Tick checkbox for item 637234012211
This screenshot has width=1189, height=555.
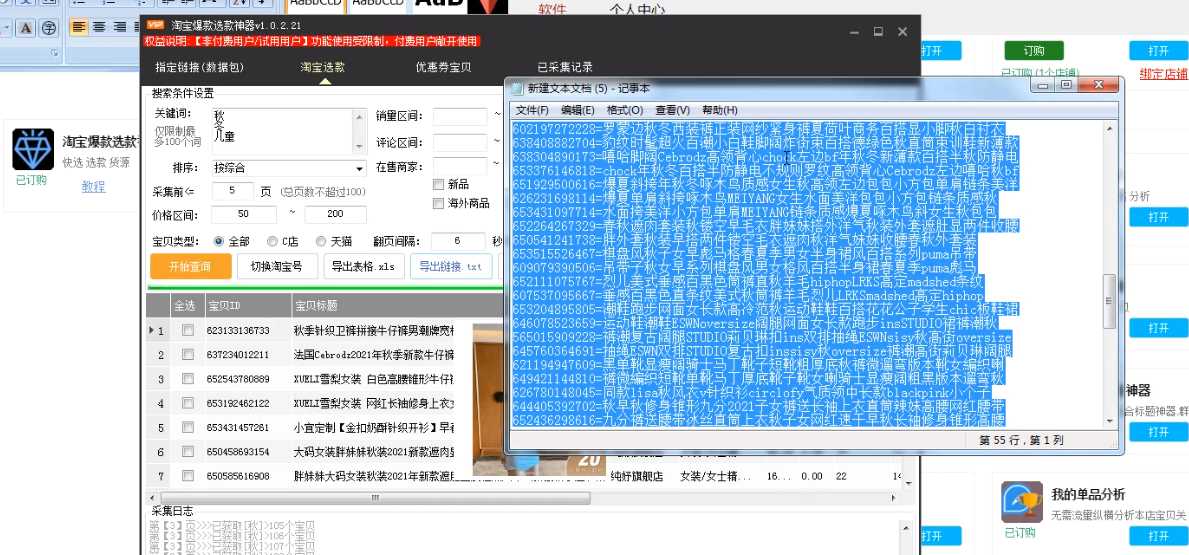[187, 355]
